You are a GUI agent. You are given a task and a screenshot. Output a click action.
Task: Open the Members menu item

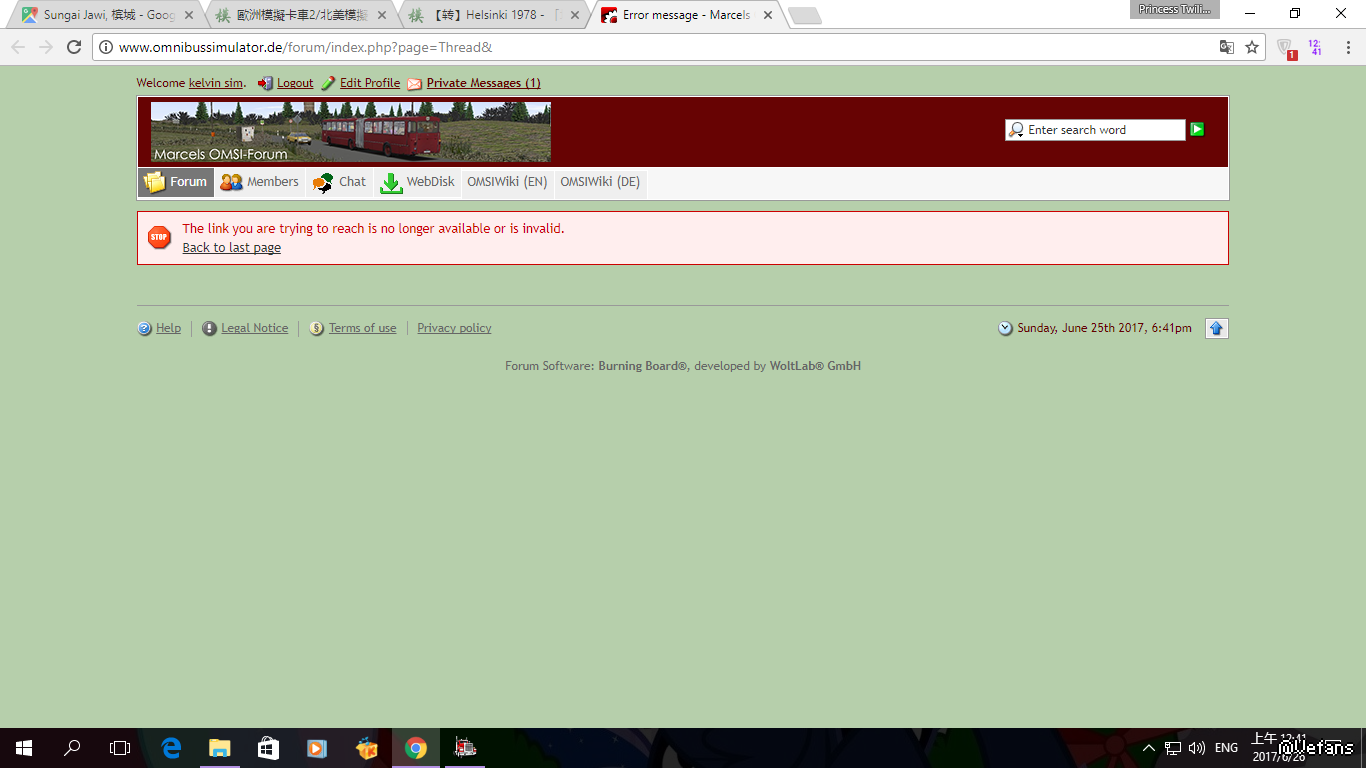260,182
